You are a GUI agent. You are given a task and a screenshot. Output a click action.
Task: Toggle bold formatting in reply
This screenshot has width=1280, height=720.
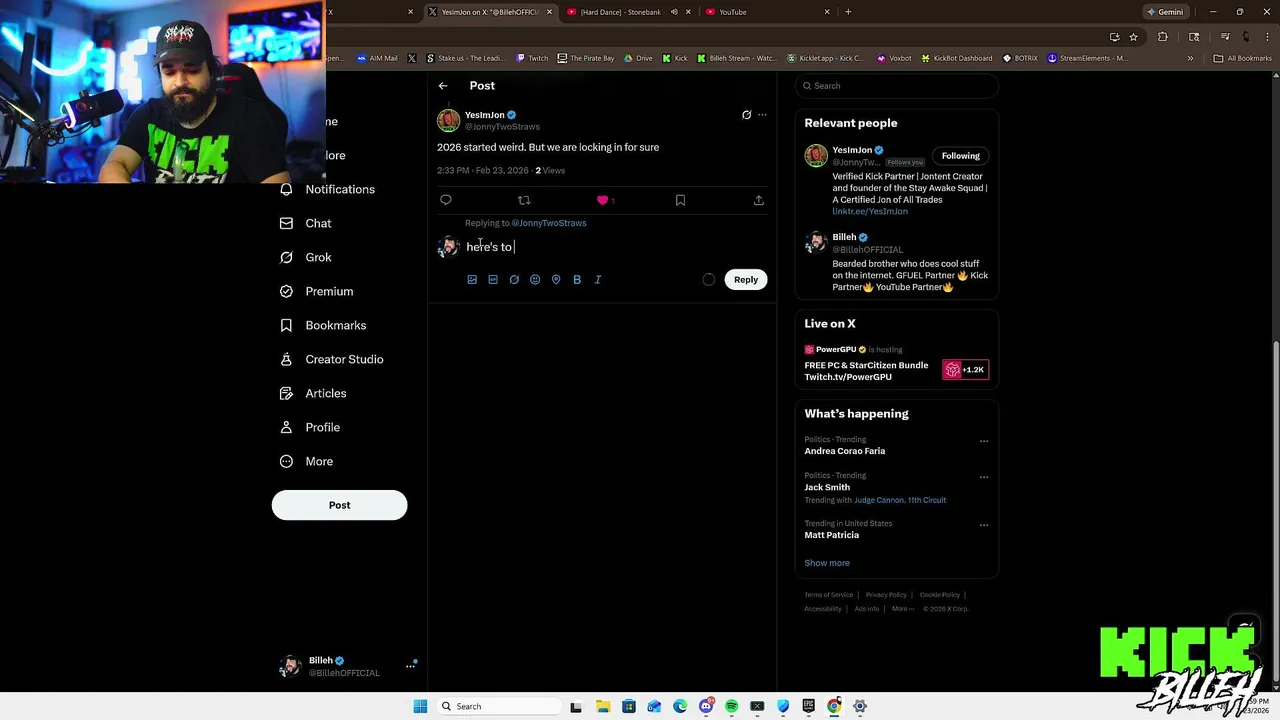(577, 280)
